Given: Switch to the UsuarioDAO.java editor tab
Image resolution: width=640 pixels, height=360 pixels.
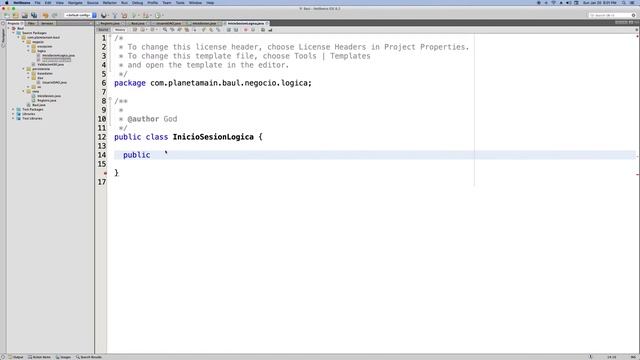Looking at the screenshot, I should coord(168,23).
